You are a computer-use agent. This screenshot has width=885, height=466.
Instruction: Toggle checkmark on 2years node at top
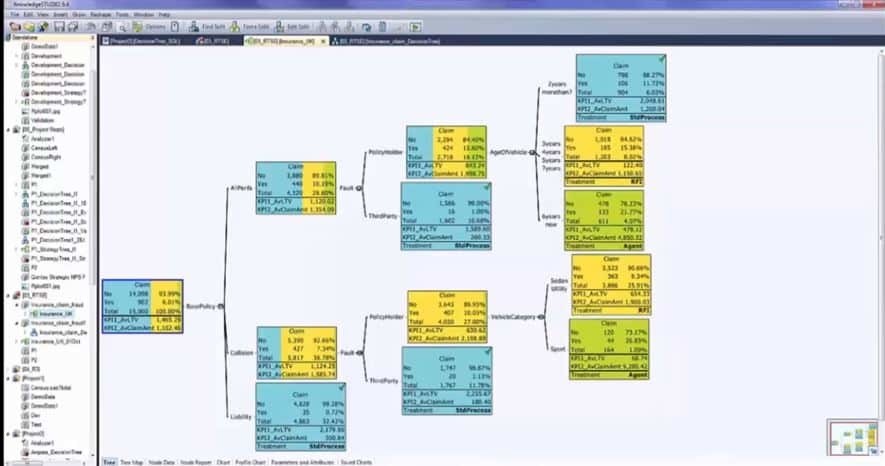pos(662,59)
